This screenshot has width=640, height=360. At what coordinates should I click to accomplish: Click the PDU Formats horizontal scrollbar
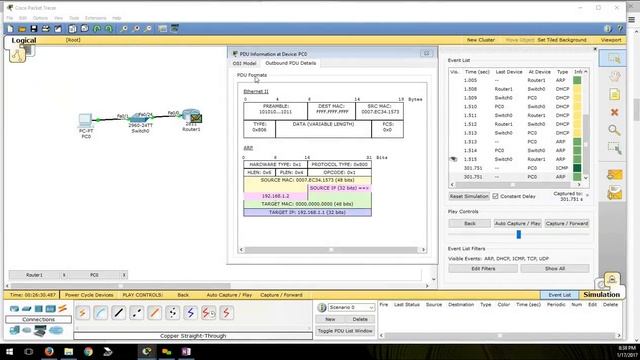(x=332, y=249)
